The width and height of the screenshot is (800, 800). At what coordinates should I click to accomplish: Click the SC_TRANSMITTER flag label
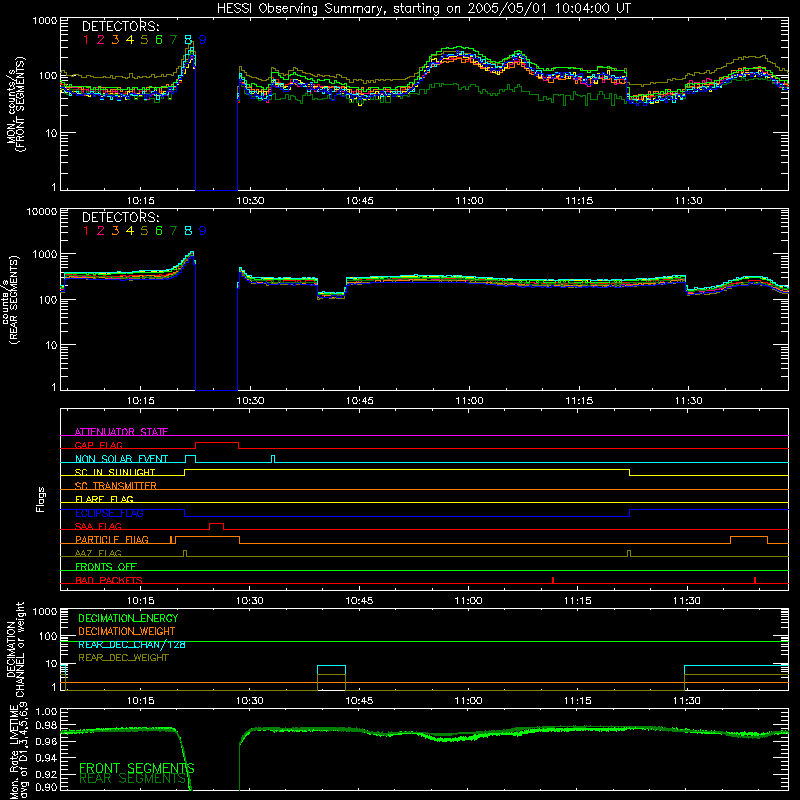[116, 485]
